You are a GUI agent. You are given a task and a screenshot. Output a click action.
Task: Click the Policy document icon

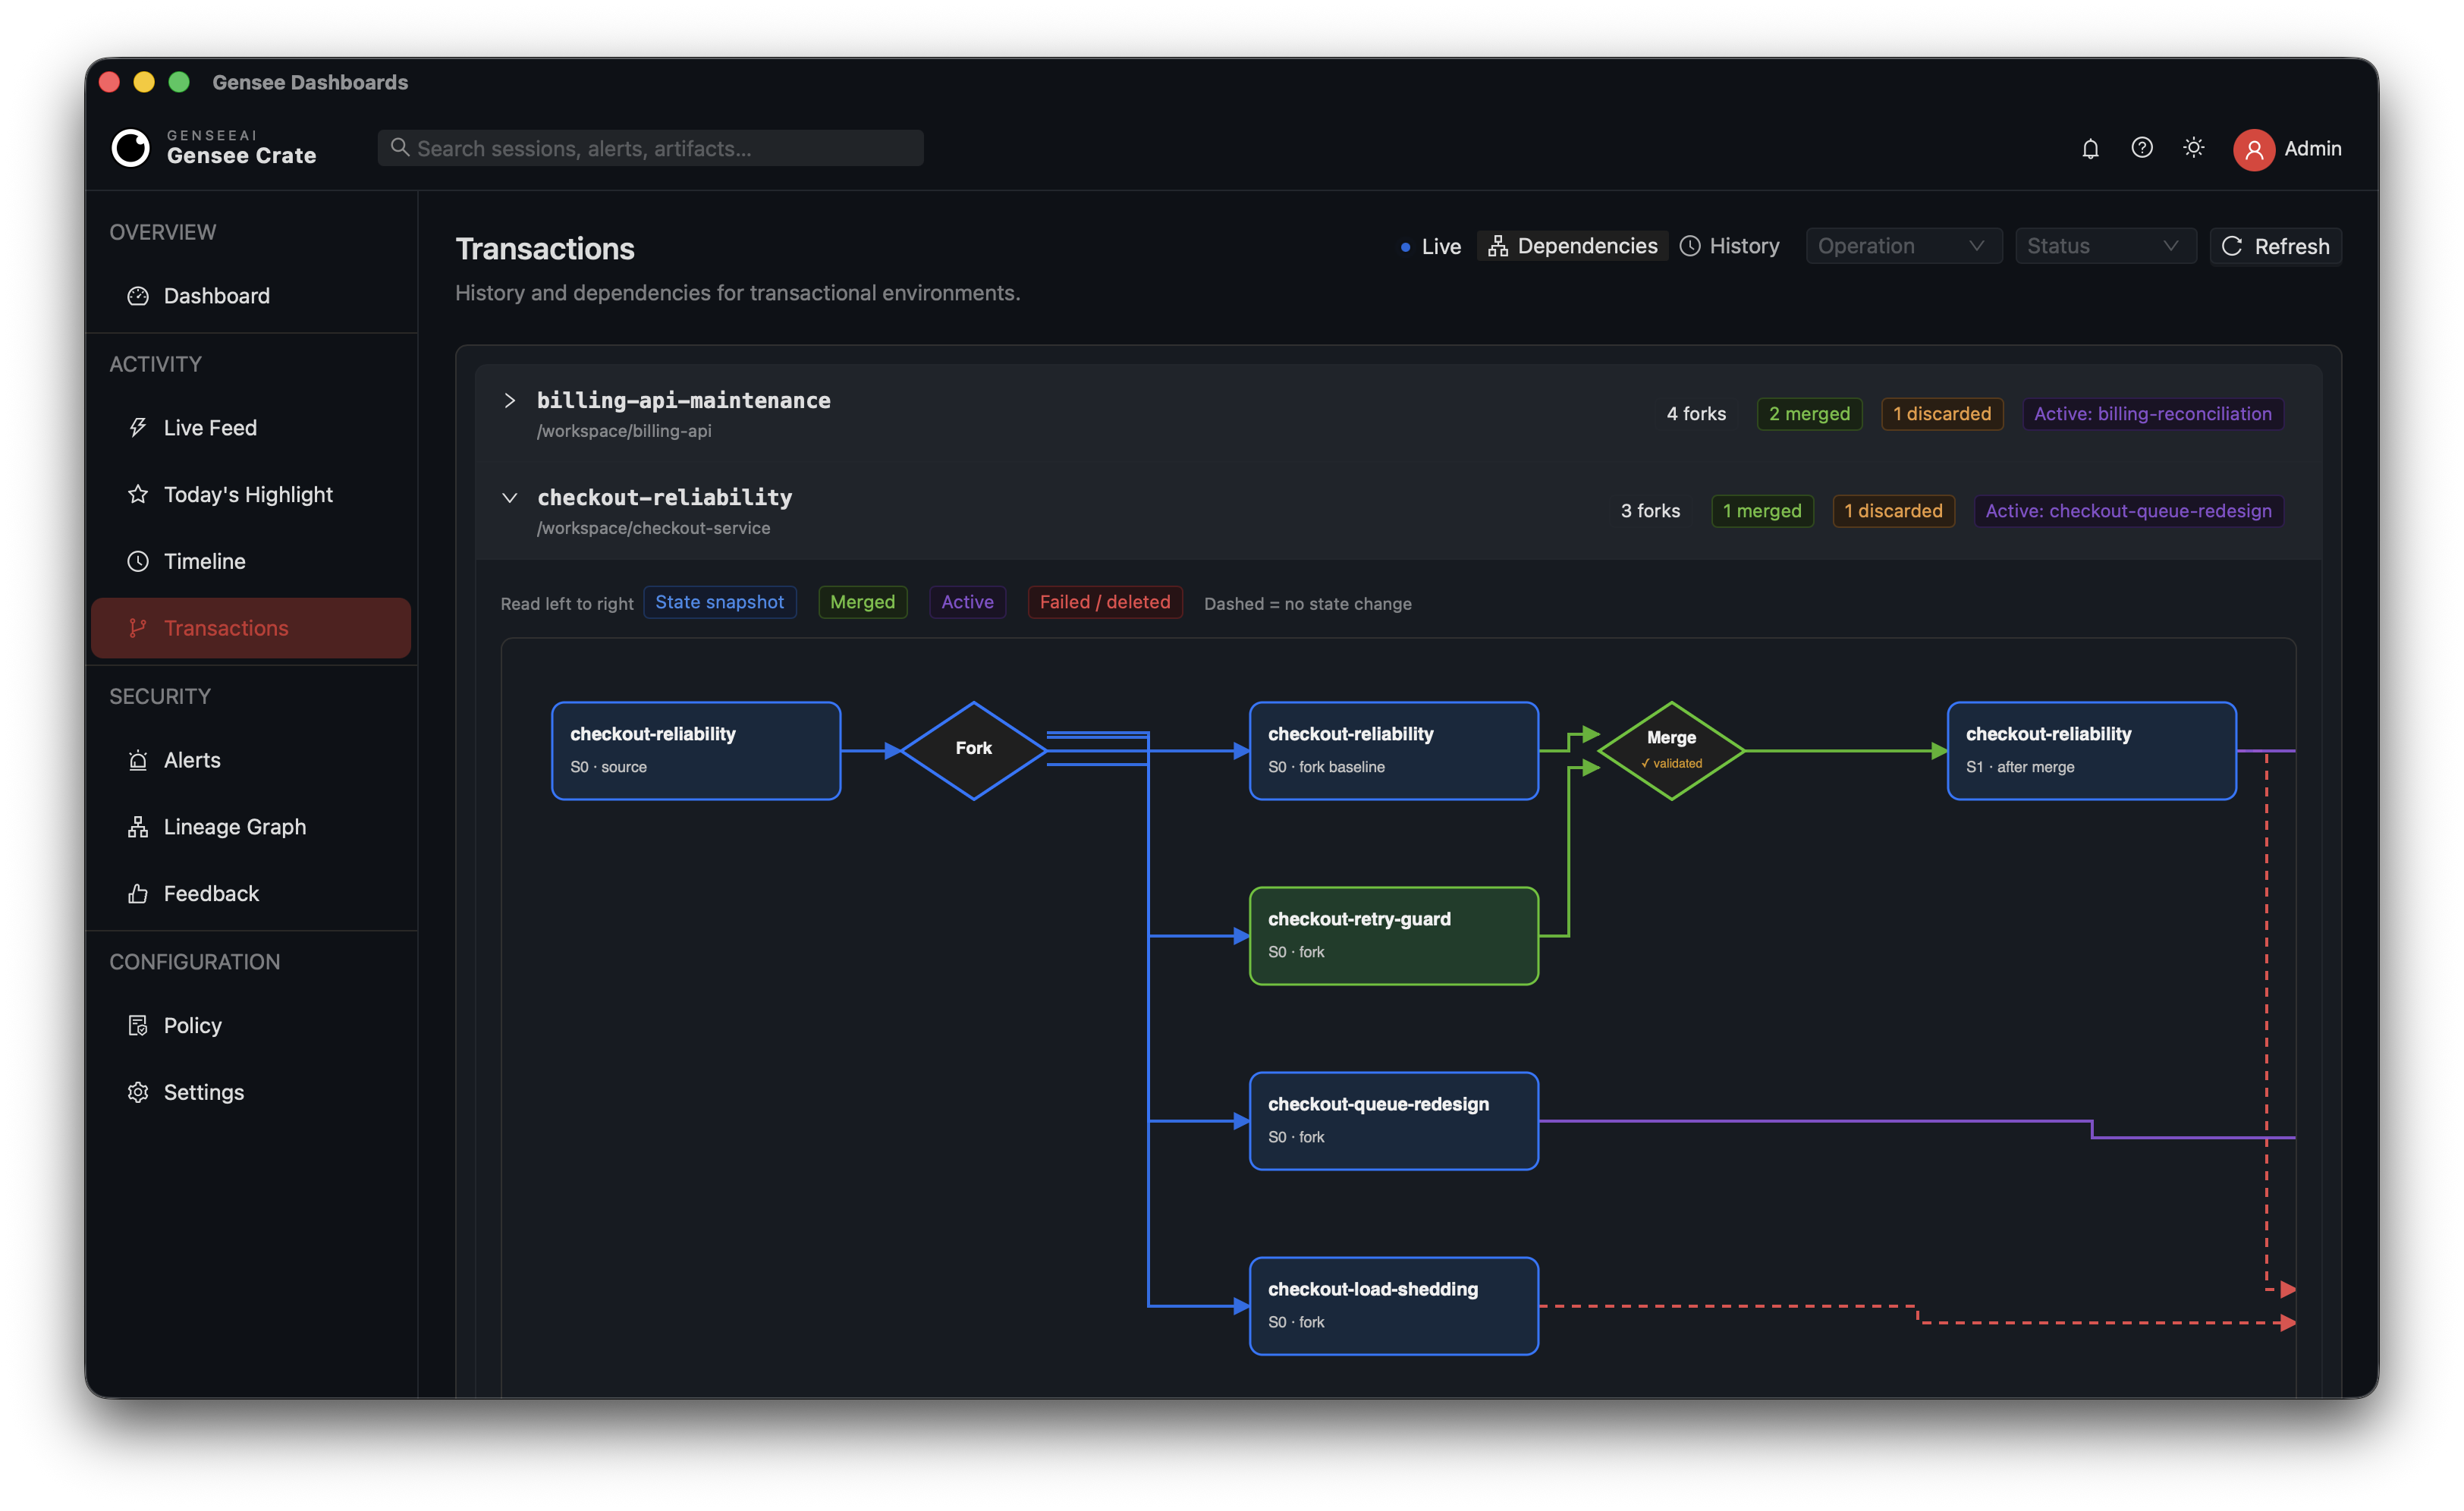click(138, 1026)
